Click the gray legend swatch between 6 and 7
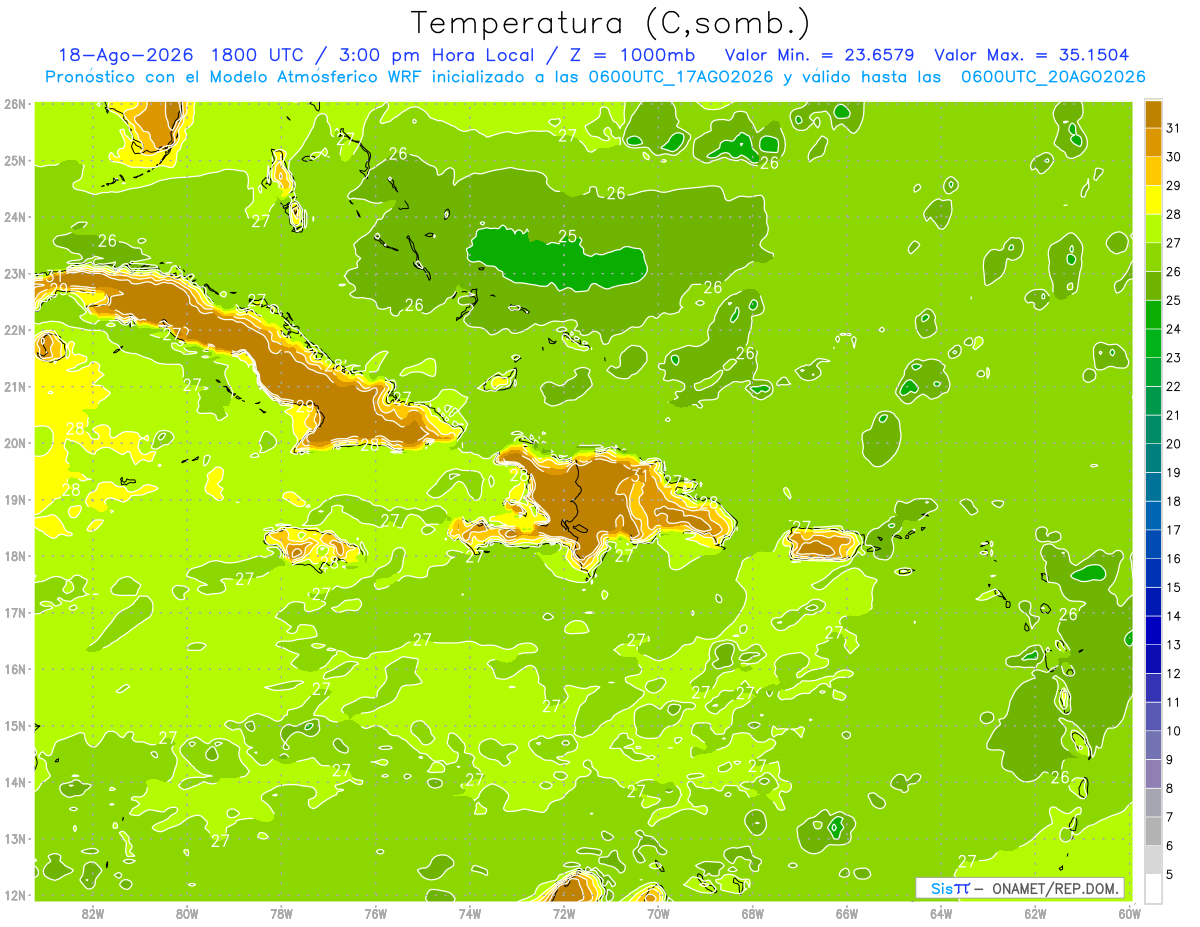 (1153, 831)
